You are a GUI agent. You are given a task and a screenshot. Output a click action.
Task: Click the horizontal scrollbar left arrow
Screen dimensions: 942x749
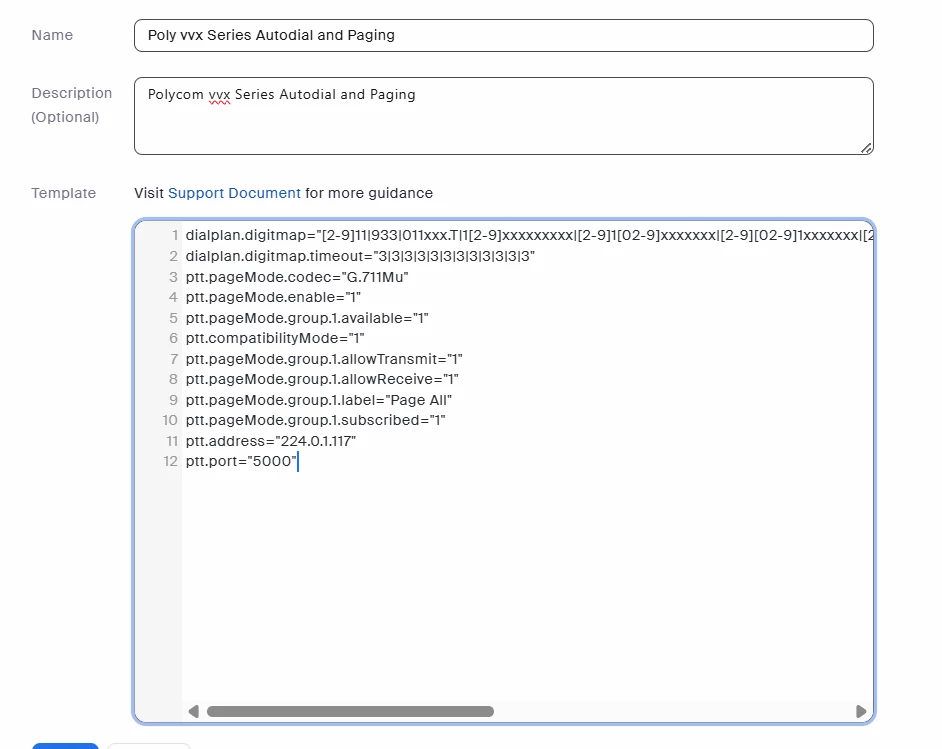[x=193, y=711]
